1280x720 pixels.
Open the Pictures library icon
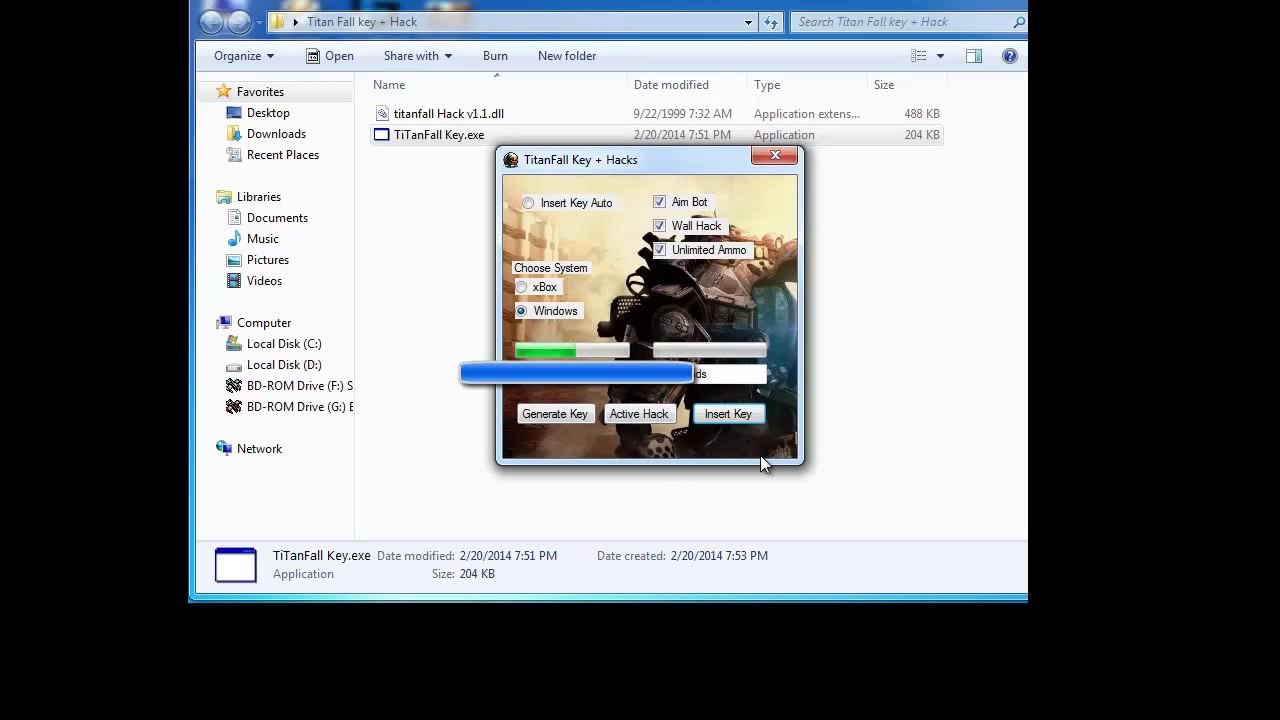click(x=234, y=260)
